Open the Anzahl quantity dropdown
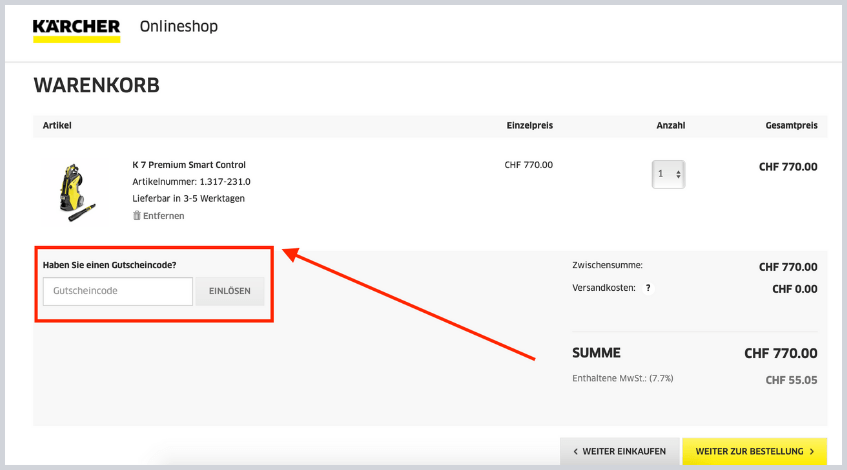 (x=667, y=174)
